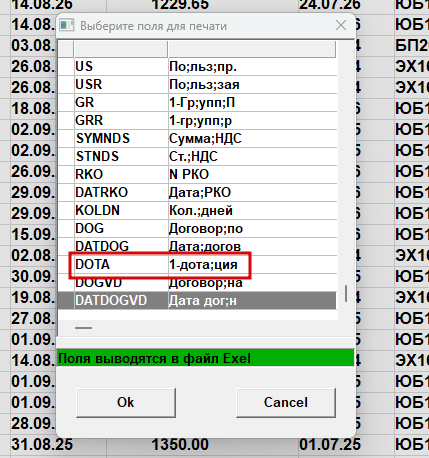Click the dialog title bar application icon
Image resolution: width=429 pixels, height=458 pixels.
tap(67, 25)
